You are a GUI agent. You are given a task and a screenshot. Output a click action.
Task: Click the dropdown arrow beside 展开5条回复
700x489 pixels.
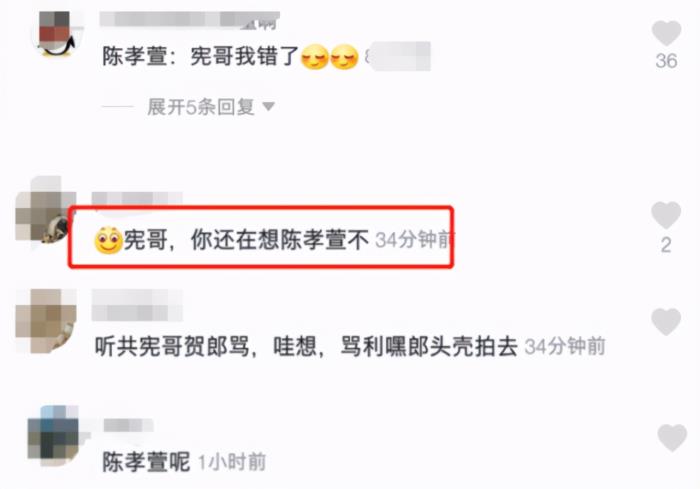268,107
